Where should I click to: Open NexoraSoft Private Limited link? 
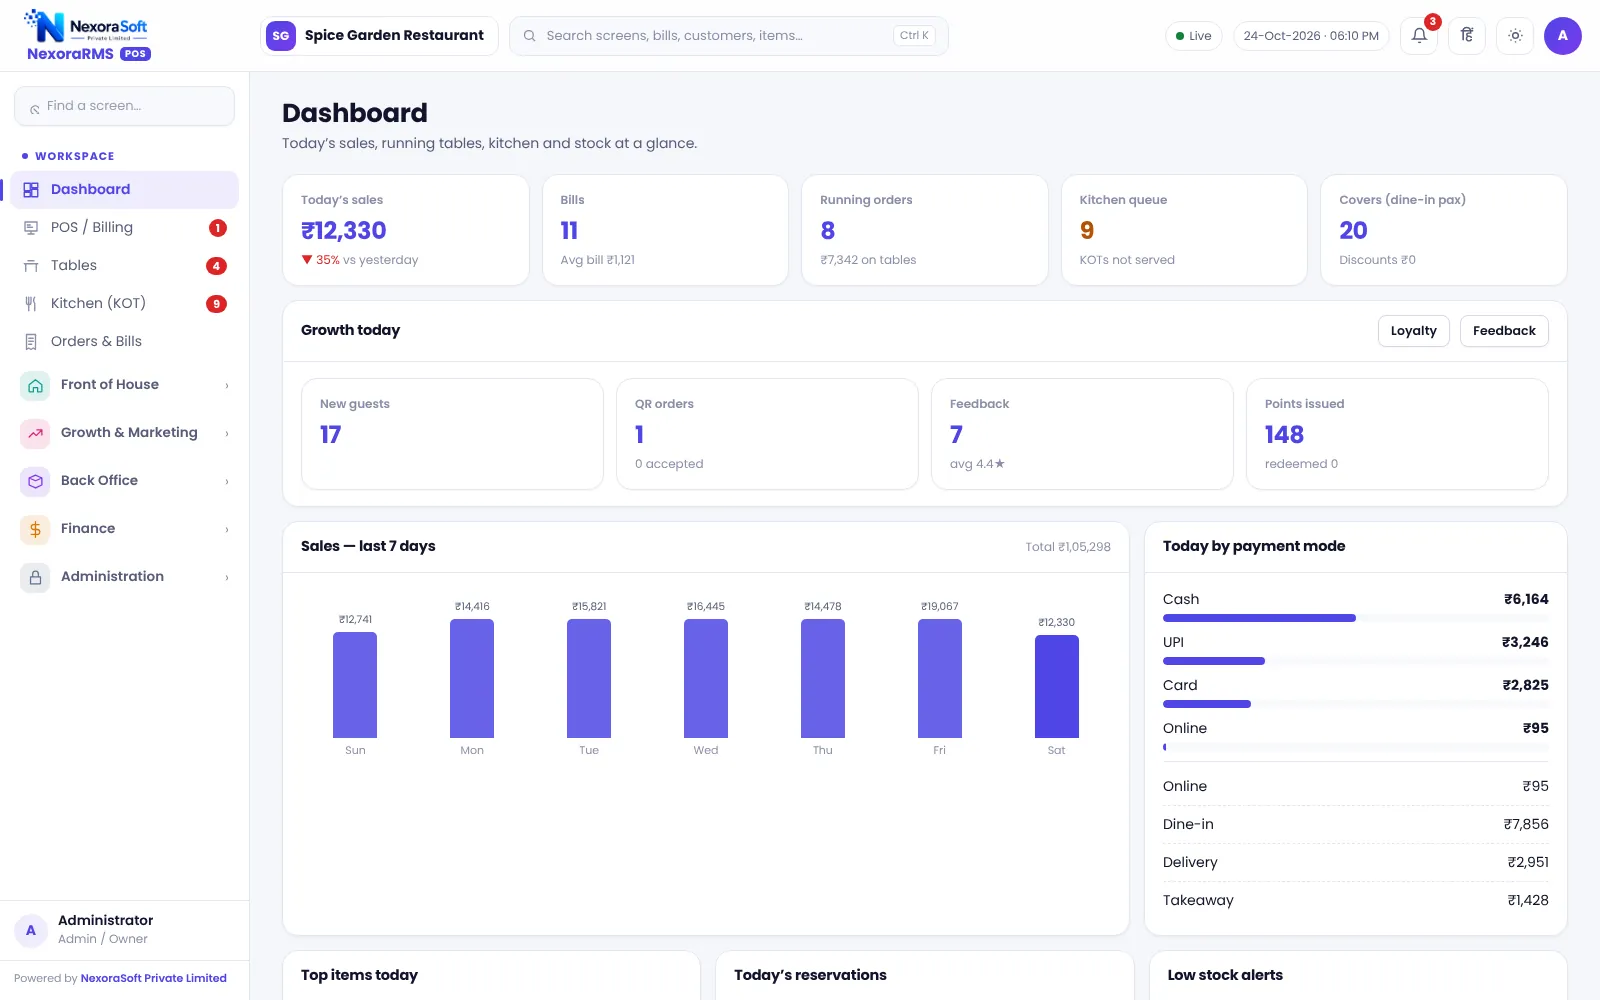pos(153,979)
